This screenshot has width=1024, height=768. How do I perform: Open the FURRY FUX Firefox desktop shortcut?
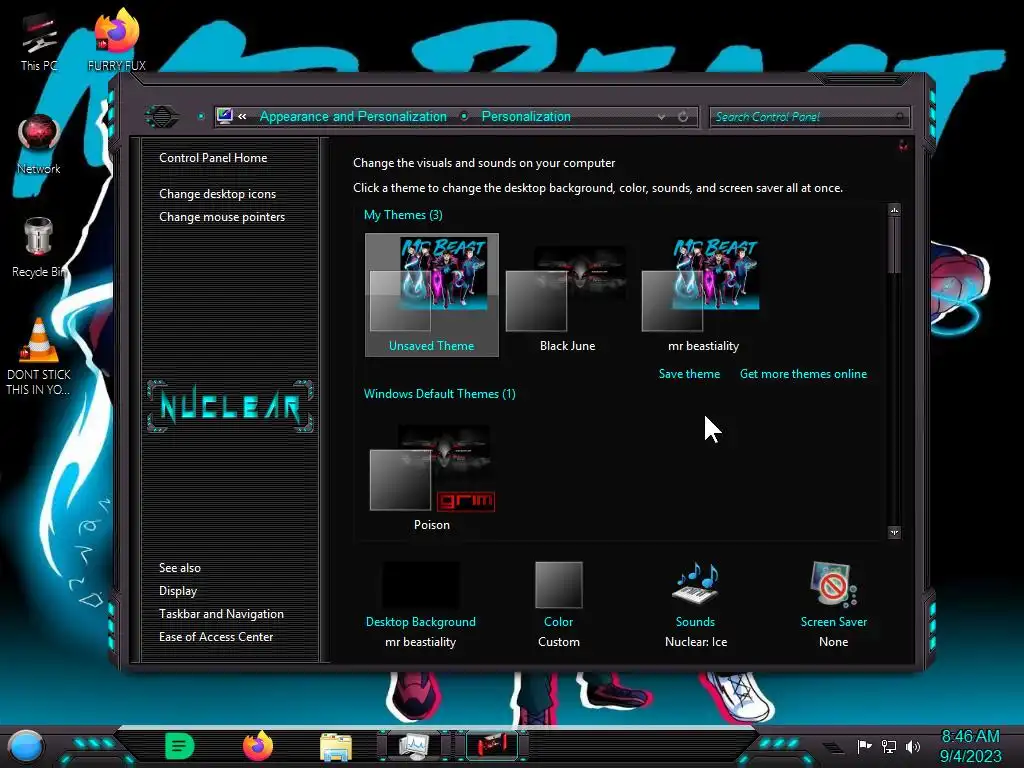[x=116, y=40]
